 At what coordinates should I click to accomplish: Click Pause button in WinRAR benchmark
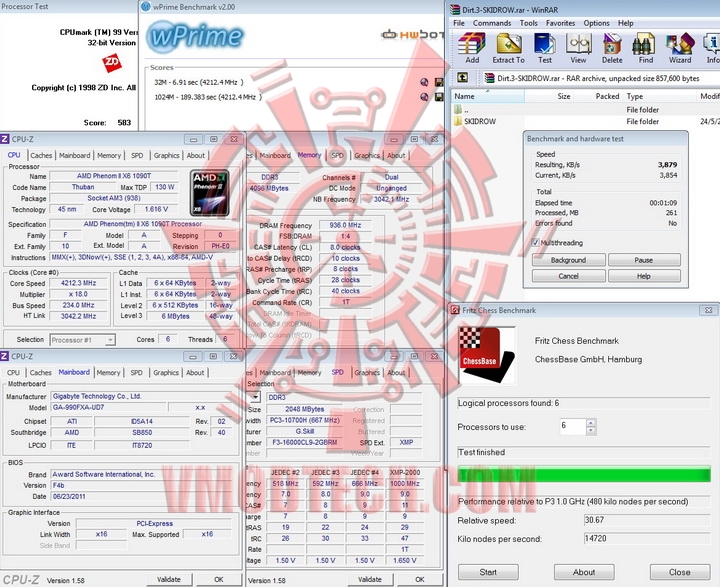(x=644, y=260)
